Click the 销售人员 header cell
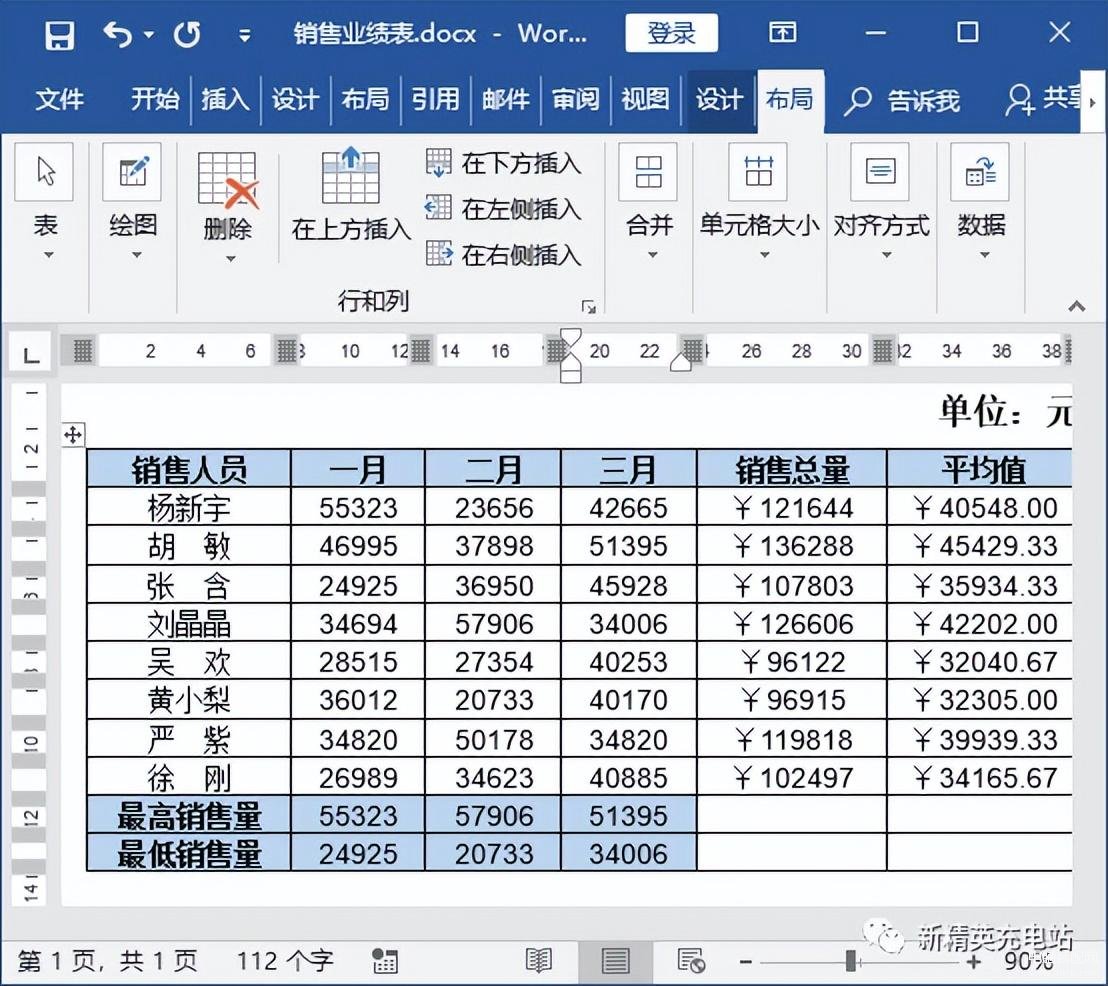The image size is (1108, 986). point(189,469)
